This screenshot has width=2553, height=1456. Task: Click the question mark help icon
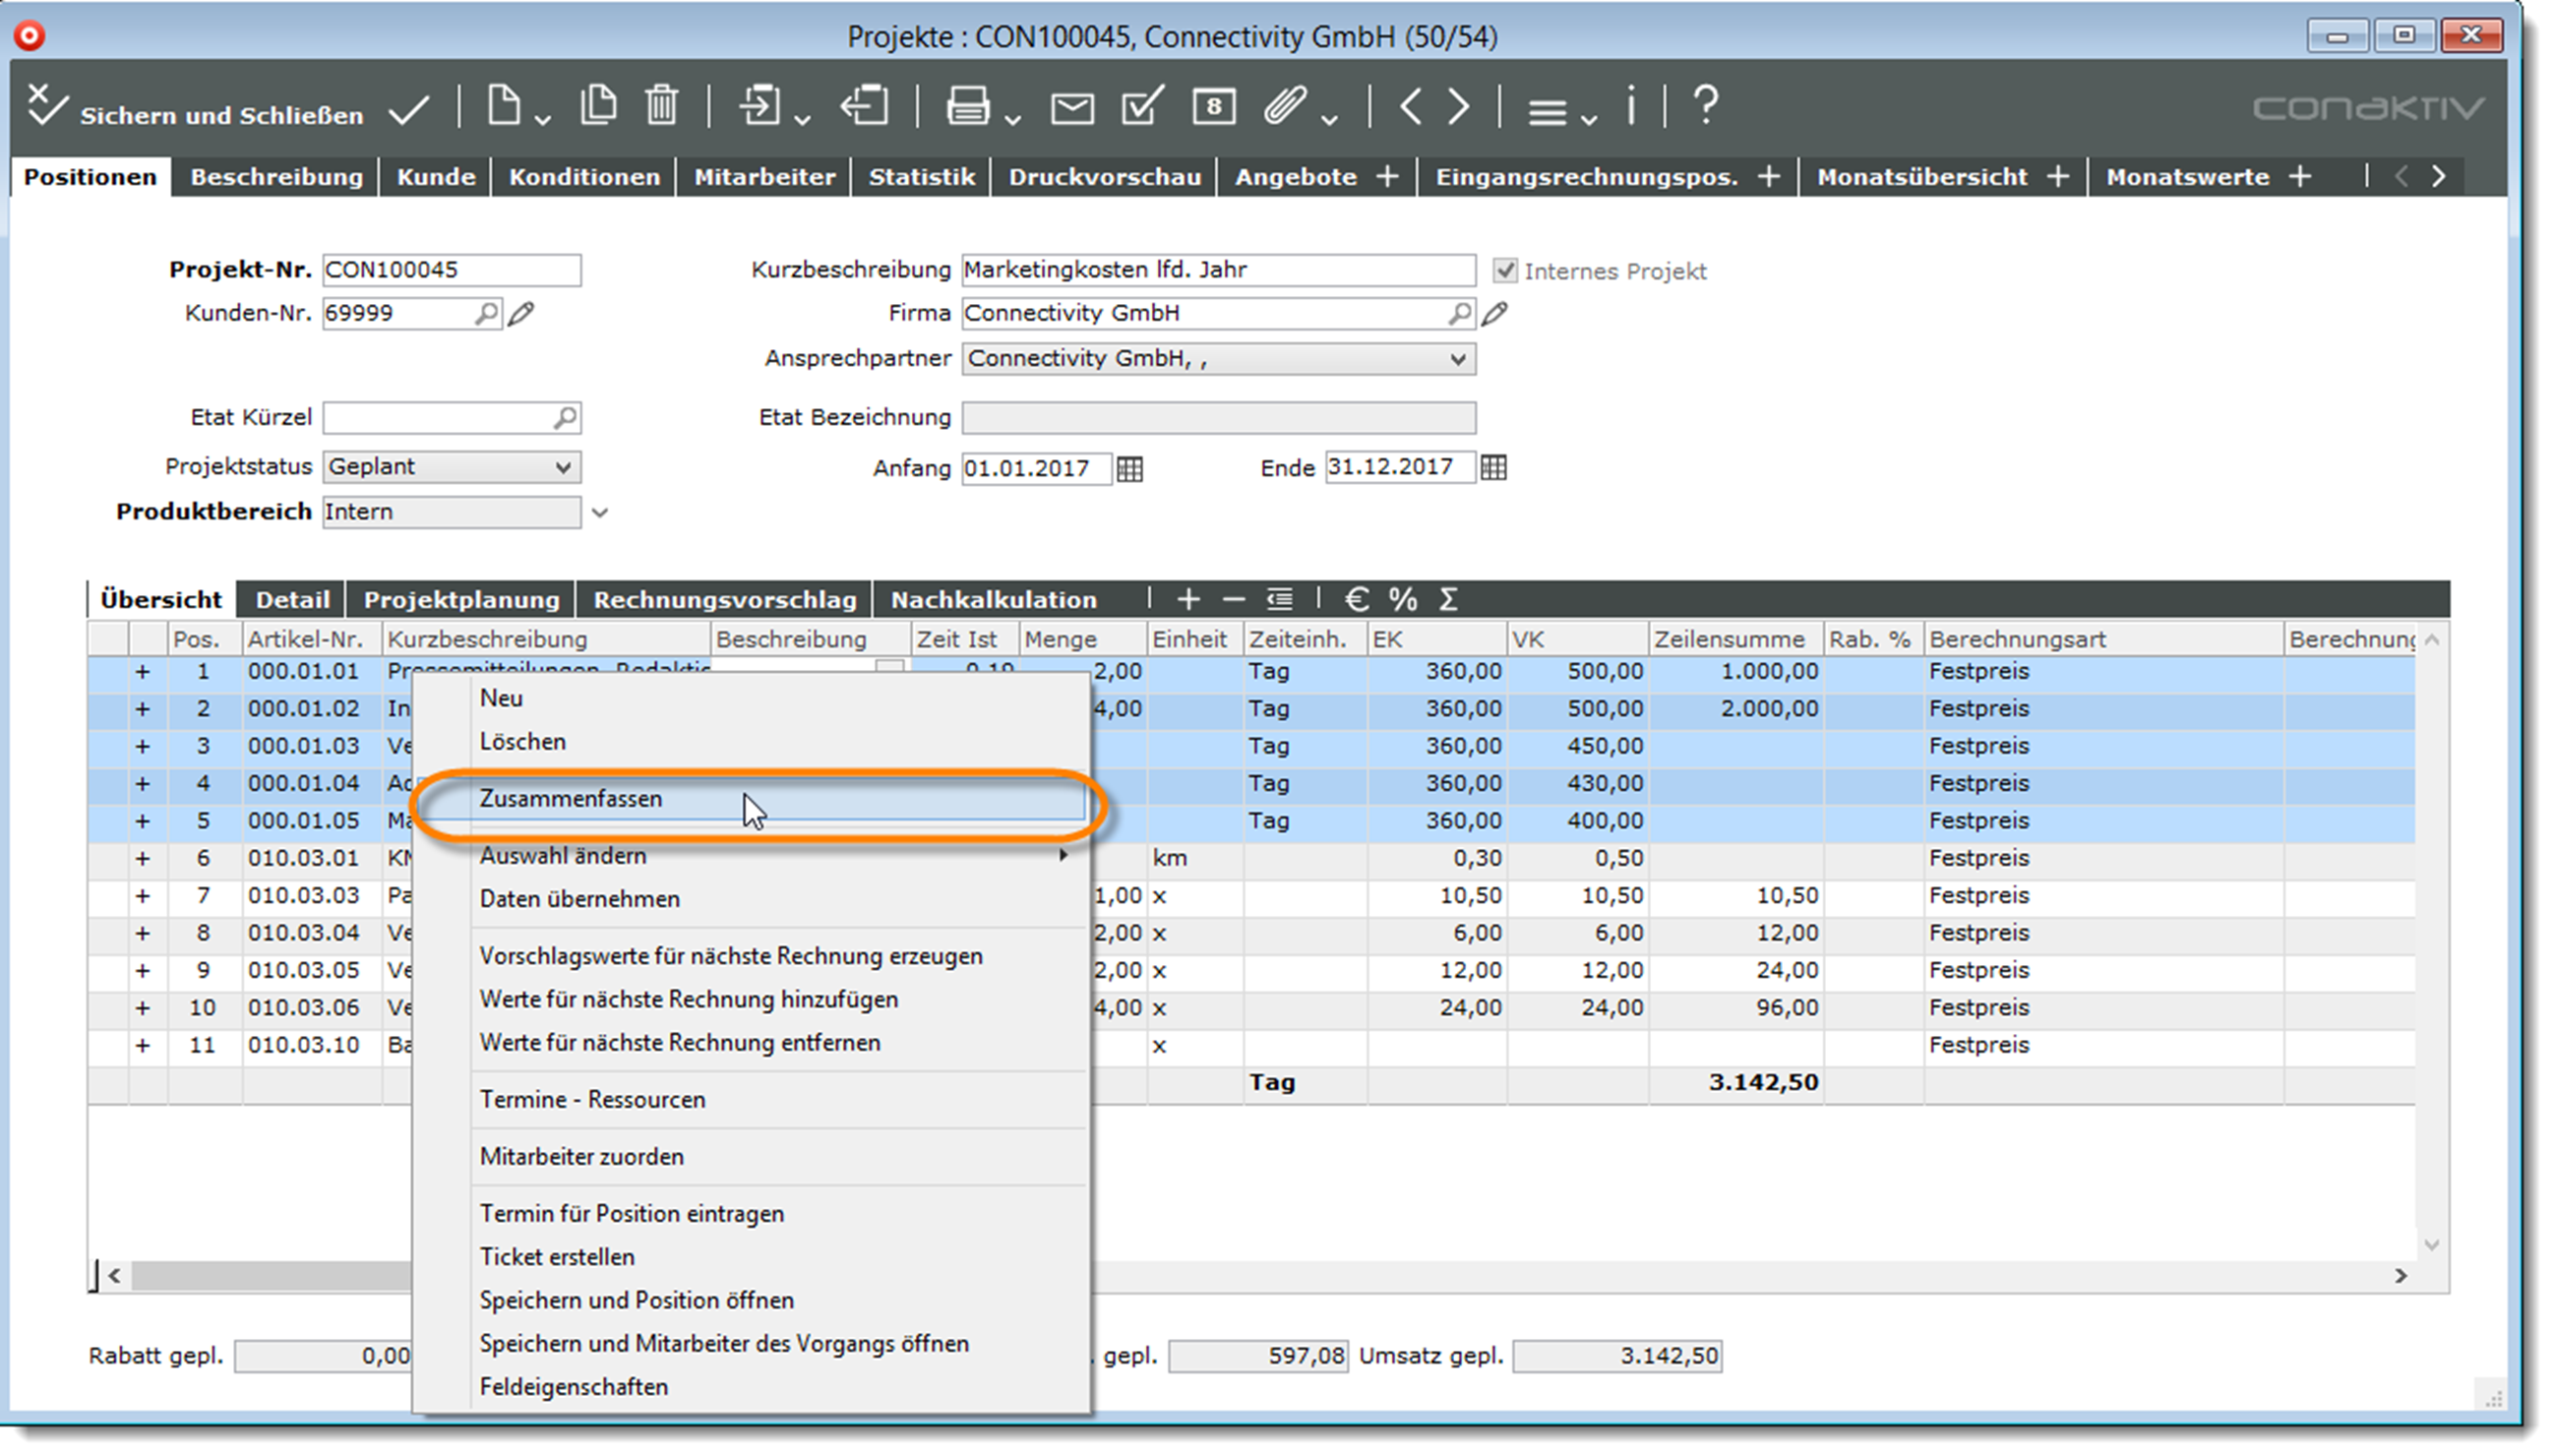[1706, 104]
